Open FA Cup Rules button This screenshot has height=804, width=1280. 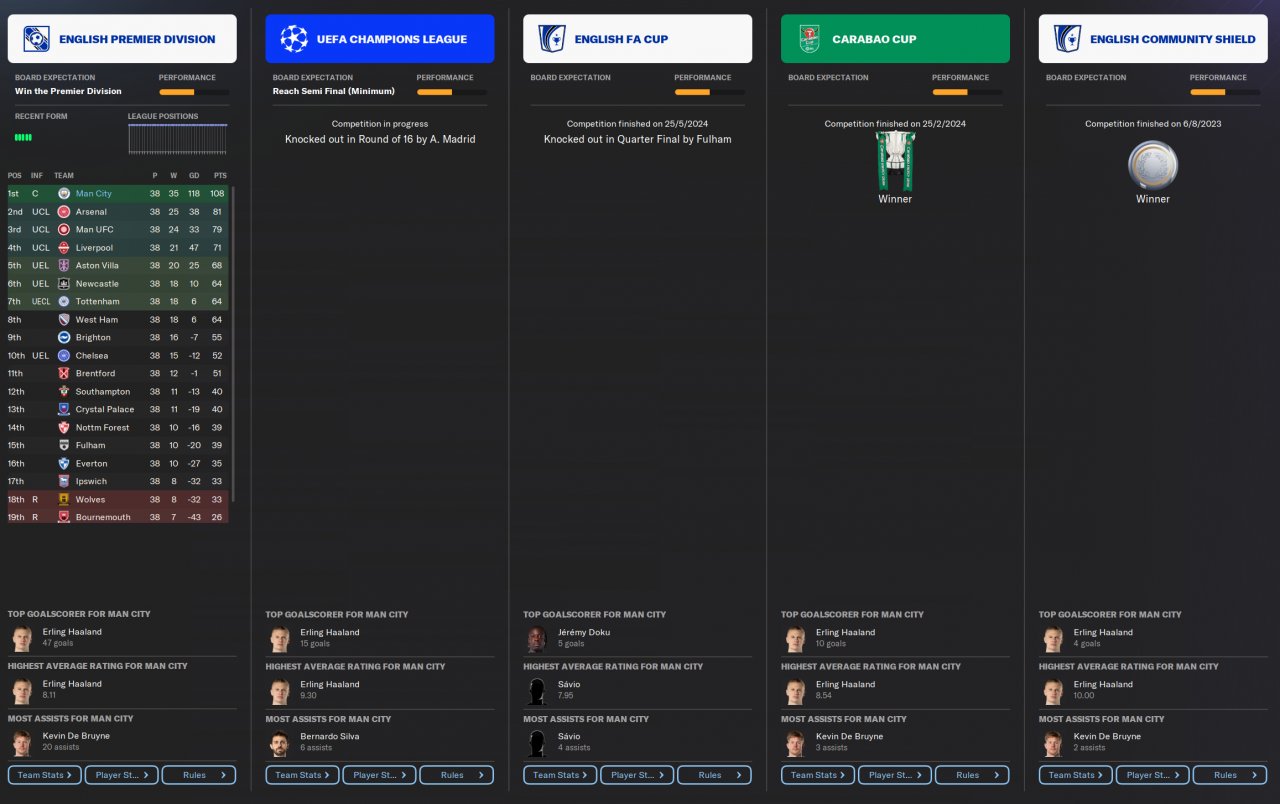point(715,775)
